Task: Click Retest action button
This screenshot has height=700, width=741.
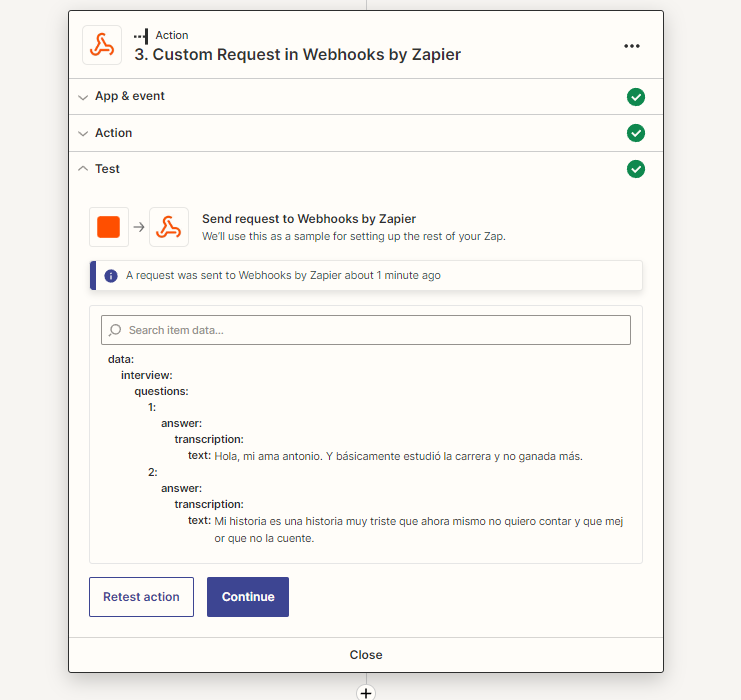Action: coord(141,596)
